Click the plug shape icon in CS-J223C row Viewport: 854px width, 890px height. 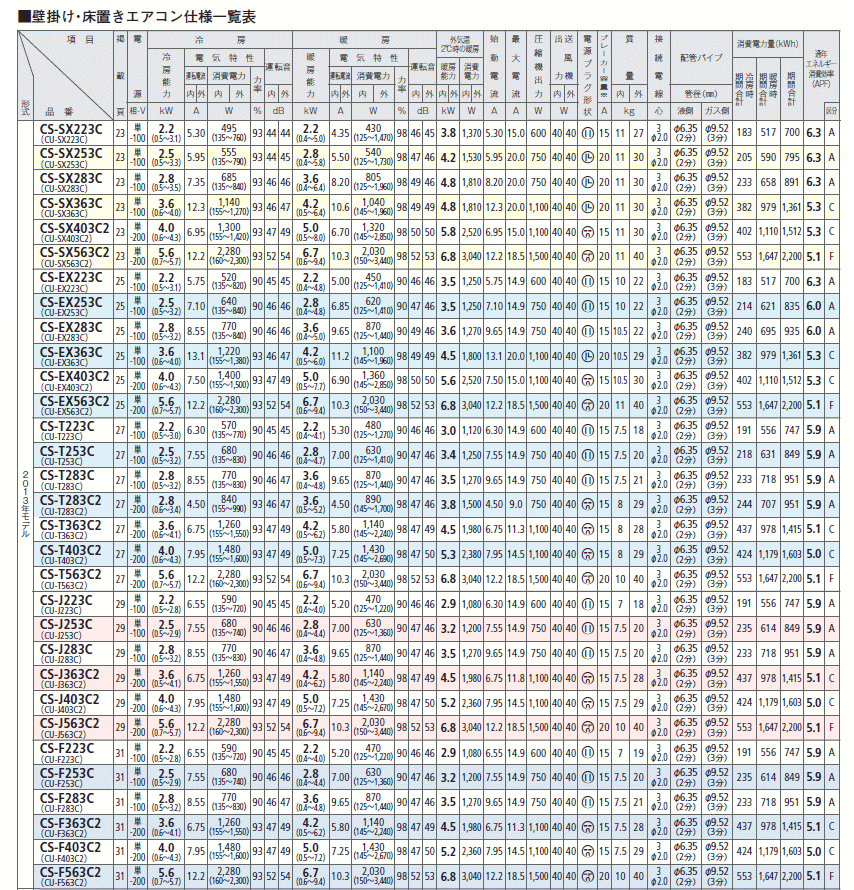pos(588,604)
